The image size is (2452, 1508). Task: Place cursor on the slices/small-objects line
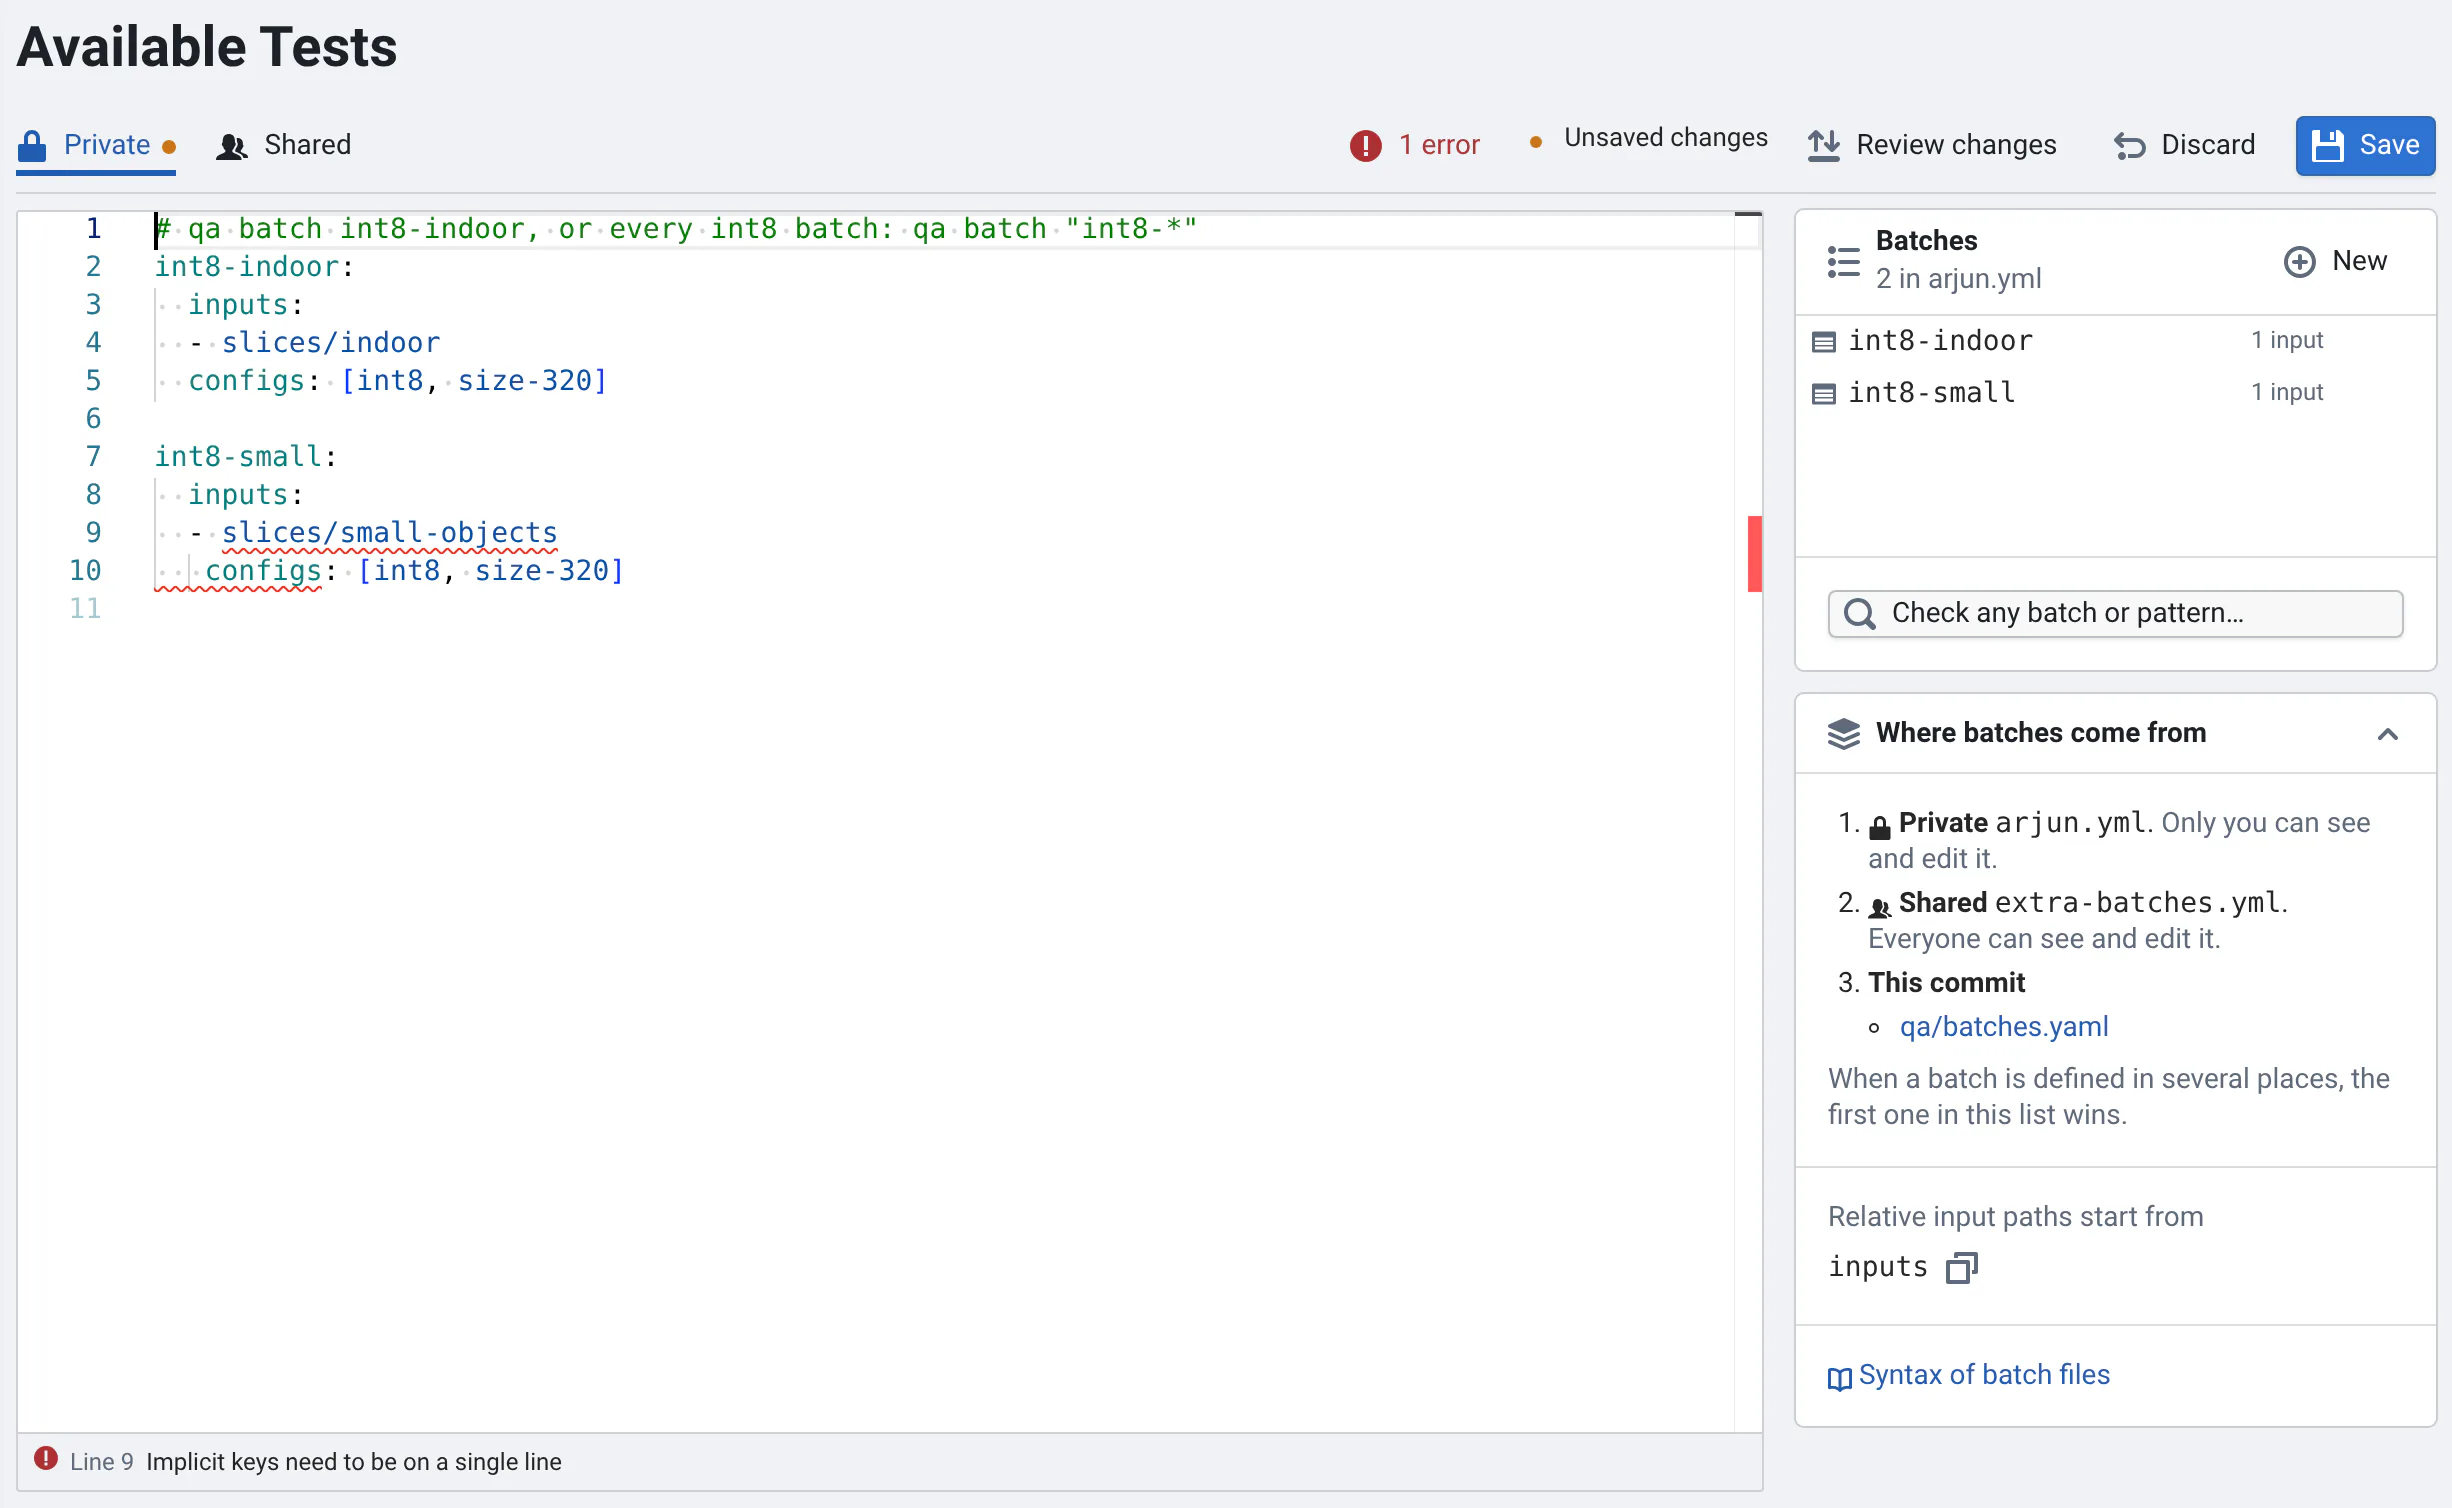click(x=389, y=533)
